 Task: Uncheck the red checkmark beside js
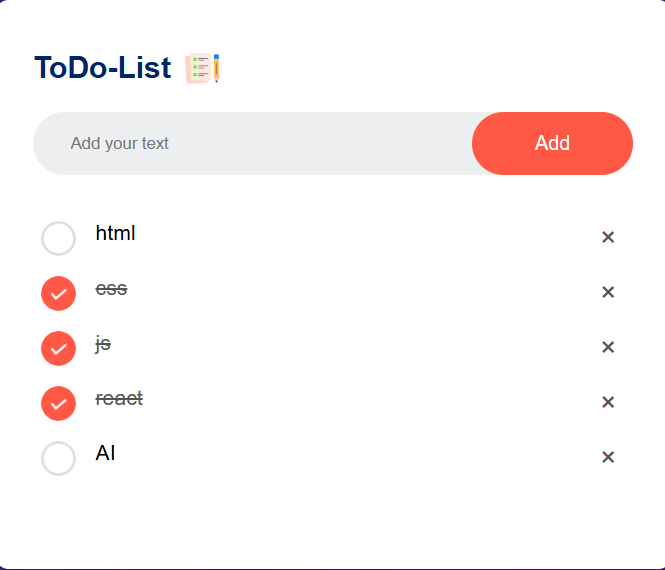tap(59, 349)
